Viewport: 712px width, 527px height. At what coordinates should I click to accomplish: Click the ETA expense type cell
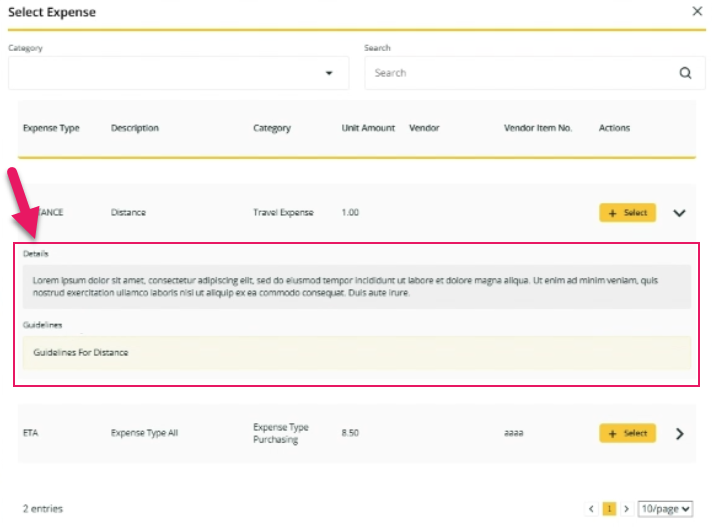(x=30, y=433)
